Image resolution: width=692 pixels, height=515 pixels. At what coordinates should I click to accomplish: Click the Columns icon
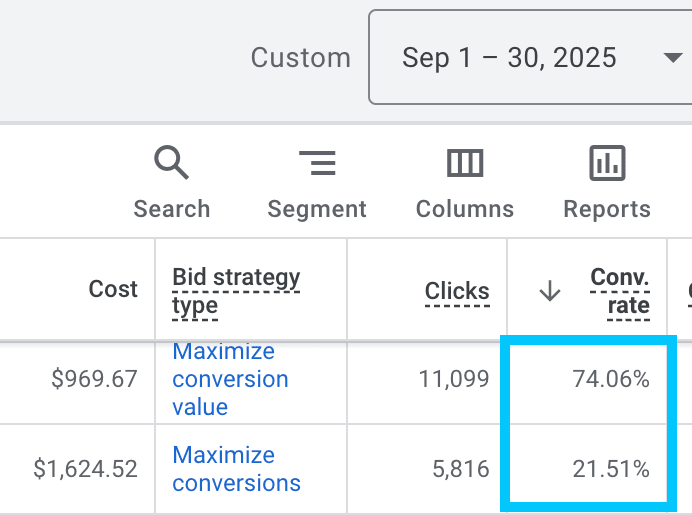465,163
